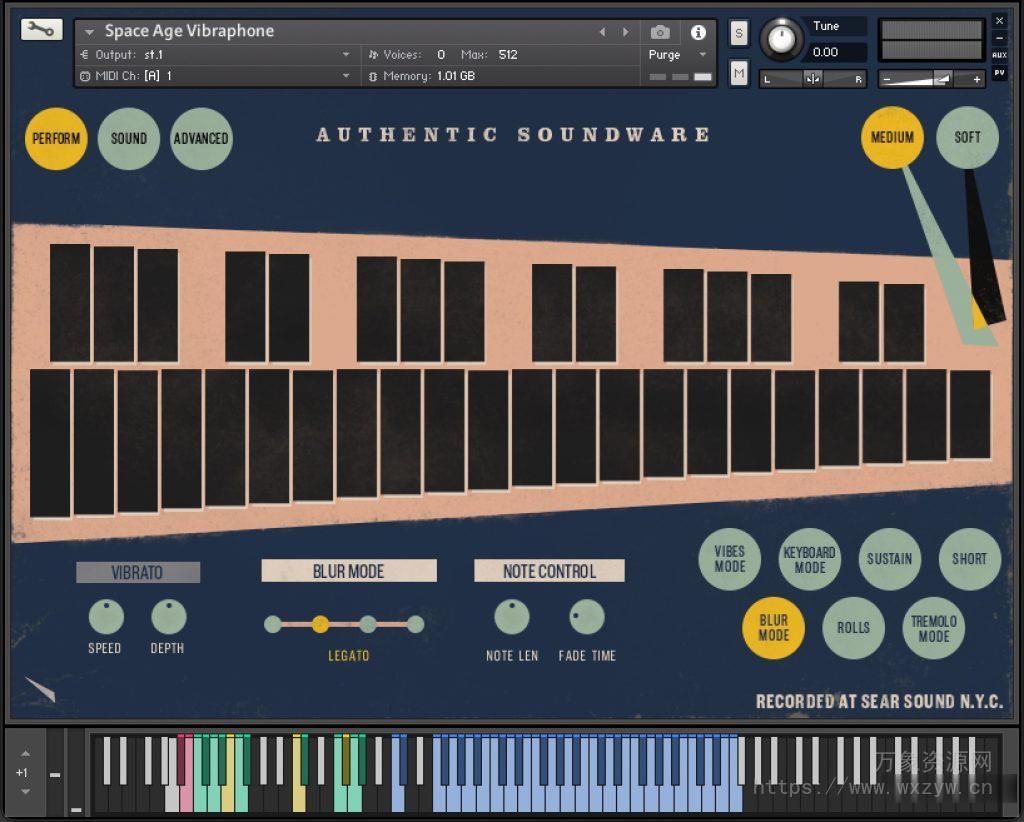Click the Tune knob
Image resolution: width=1024 pixels, height=822 pixels.
coord(781,38)
